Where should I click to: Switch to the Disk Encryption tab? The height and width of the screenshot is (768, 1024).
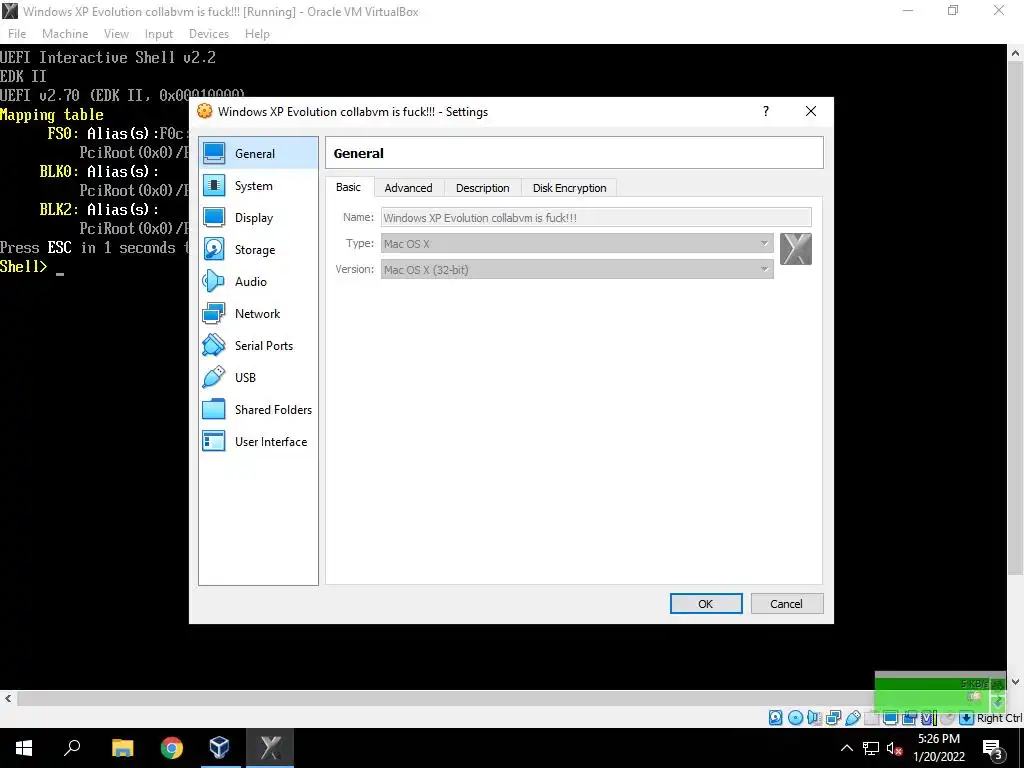(569, 188)
